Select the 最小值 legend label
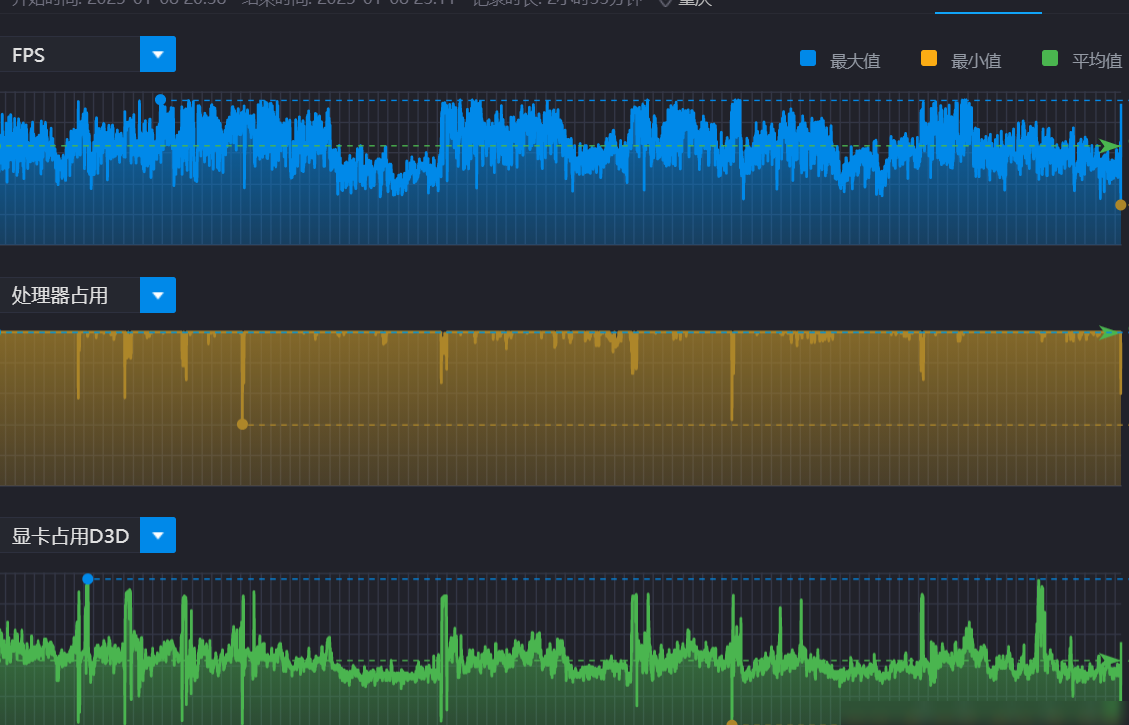 click(x=976, y=61)
